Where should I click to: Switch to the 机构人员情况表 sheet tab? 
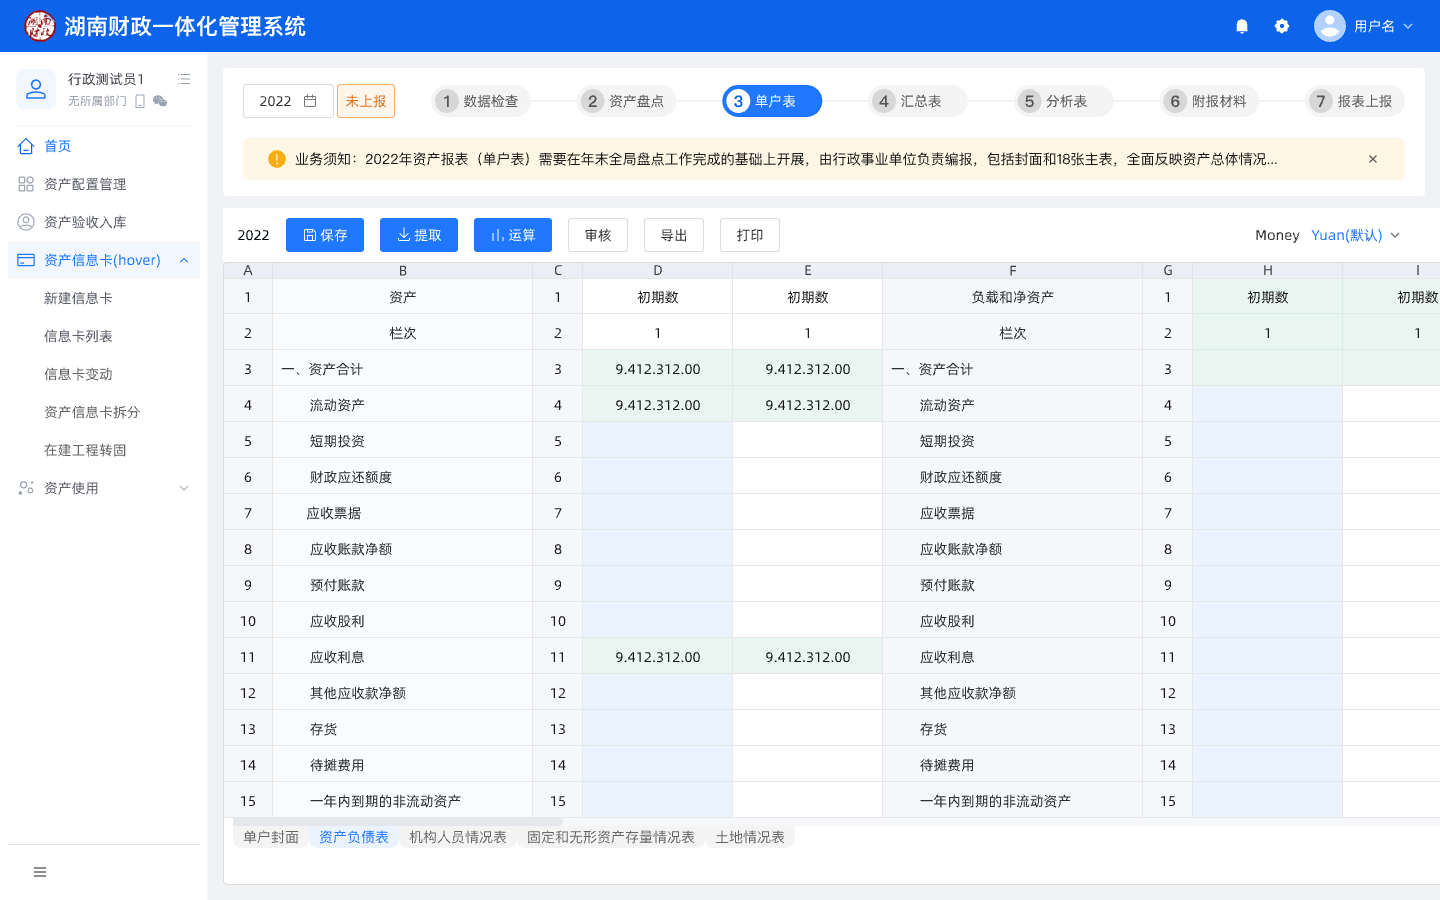point(457,837)
